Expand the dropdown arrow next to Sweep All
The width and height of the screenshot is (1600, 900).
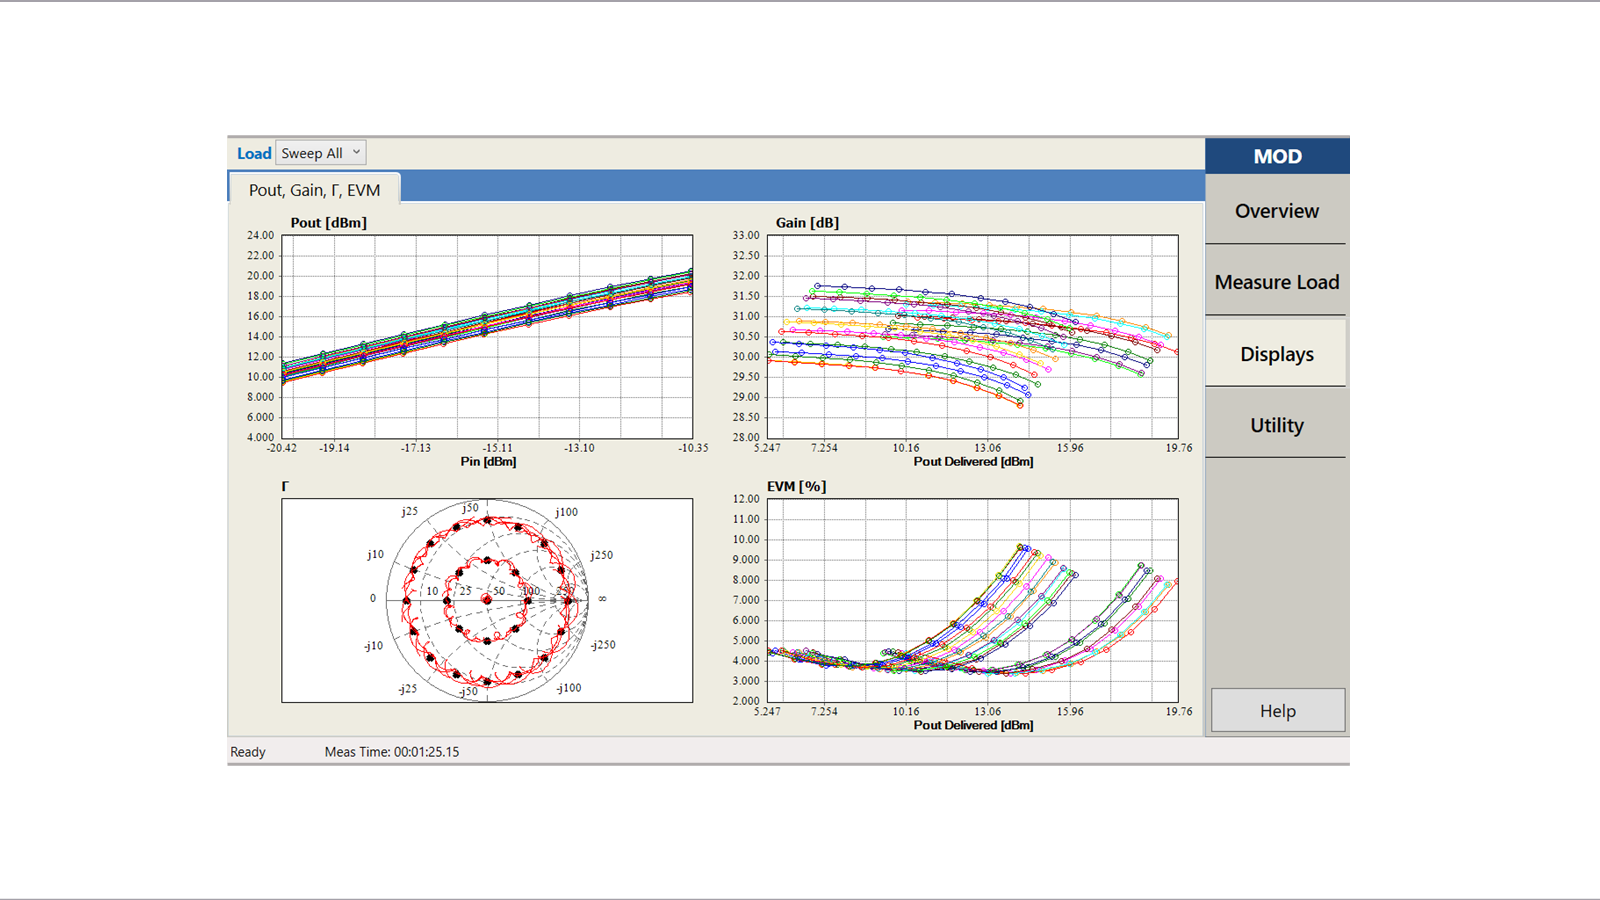pos(357,152)
